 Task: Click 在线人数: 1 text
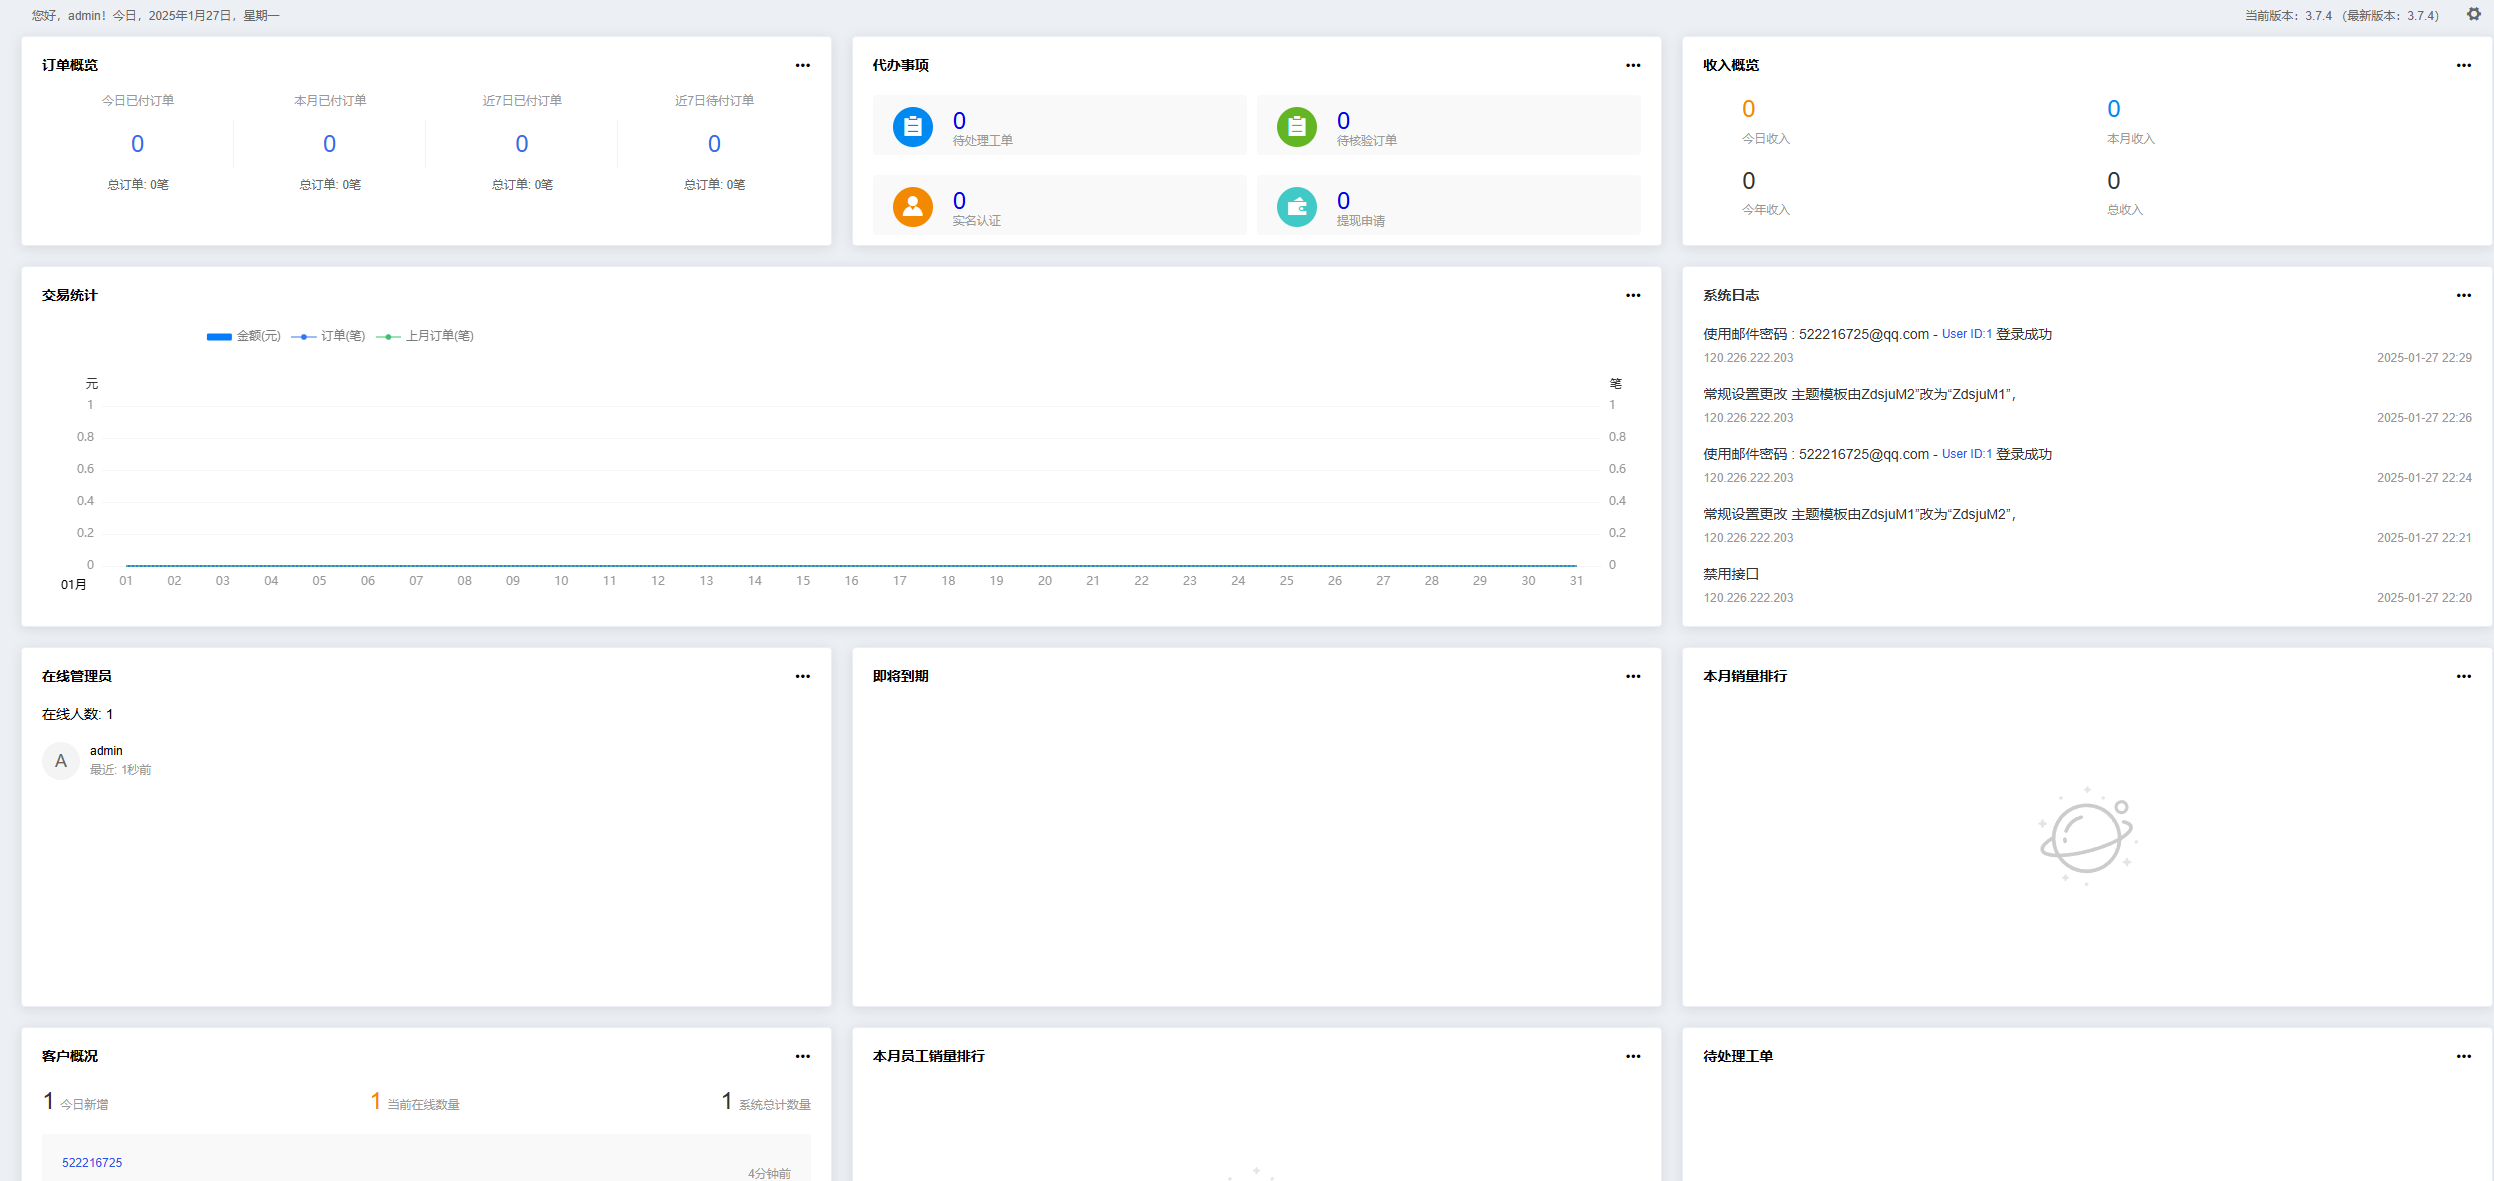78,714
